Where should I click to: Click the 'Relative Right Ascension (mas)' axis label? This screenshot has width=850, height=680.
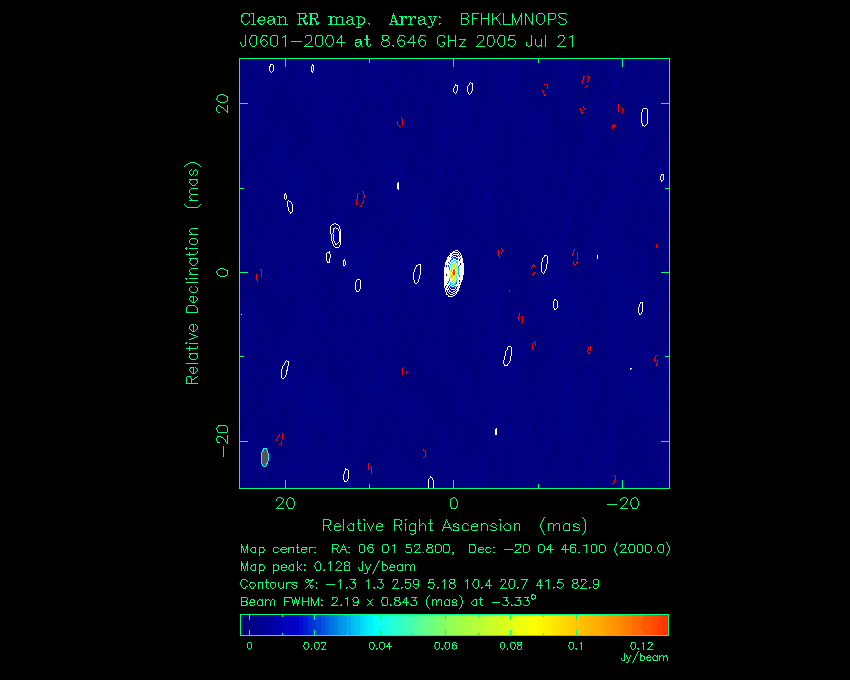[x=454, y=525]
